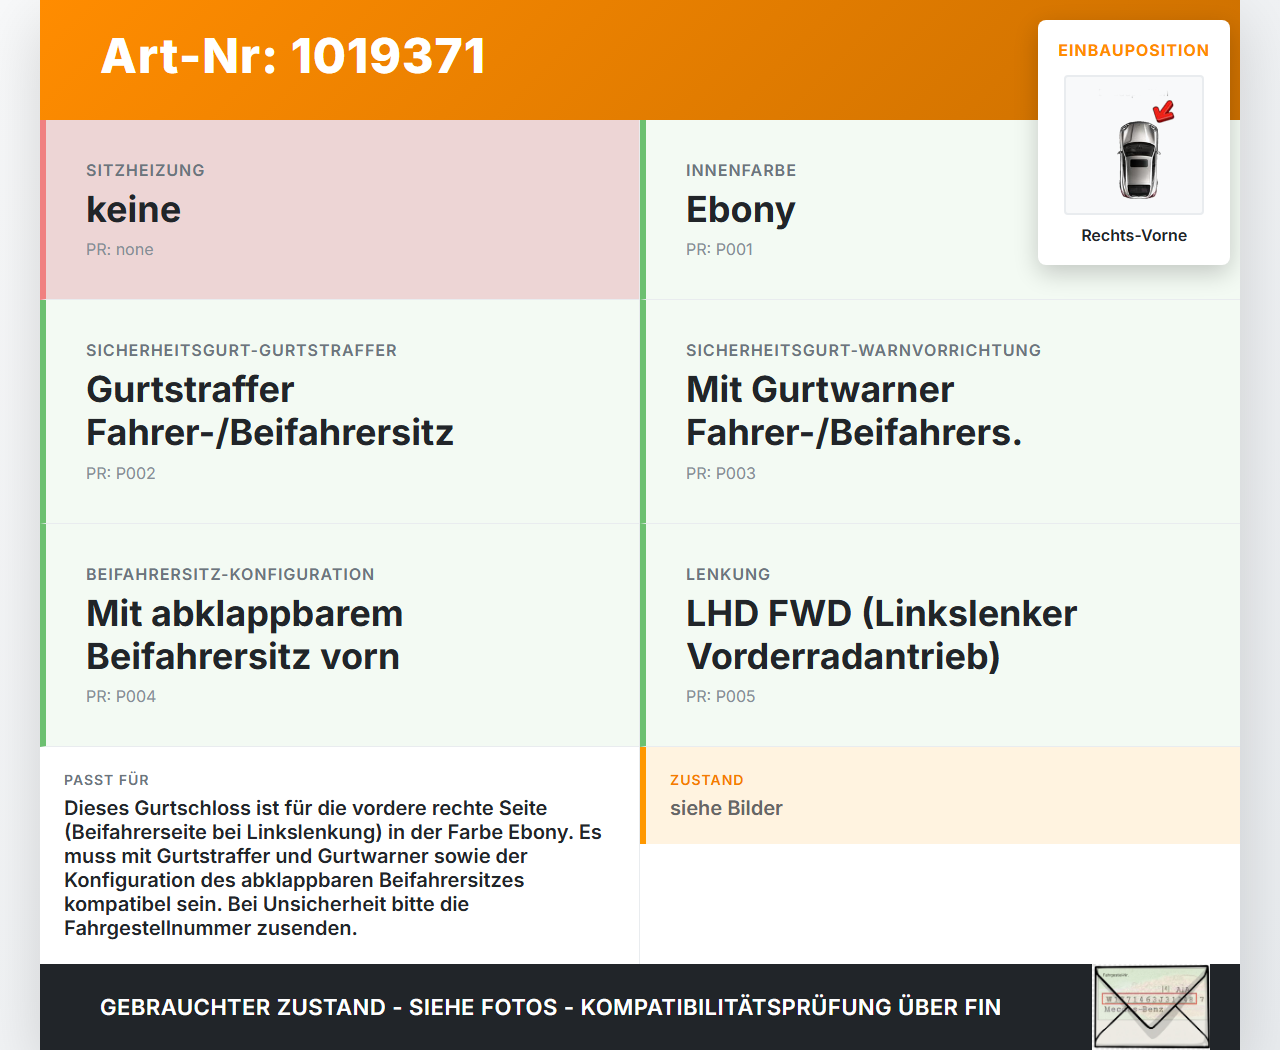Open the car position diagram thumbnail

(1134, 145)
